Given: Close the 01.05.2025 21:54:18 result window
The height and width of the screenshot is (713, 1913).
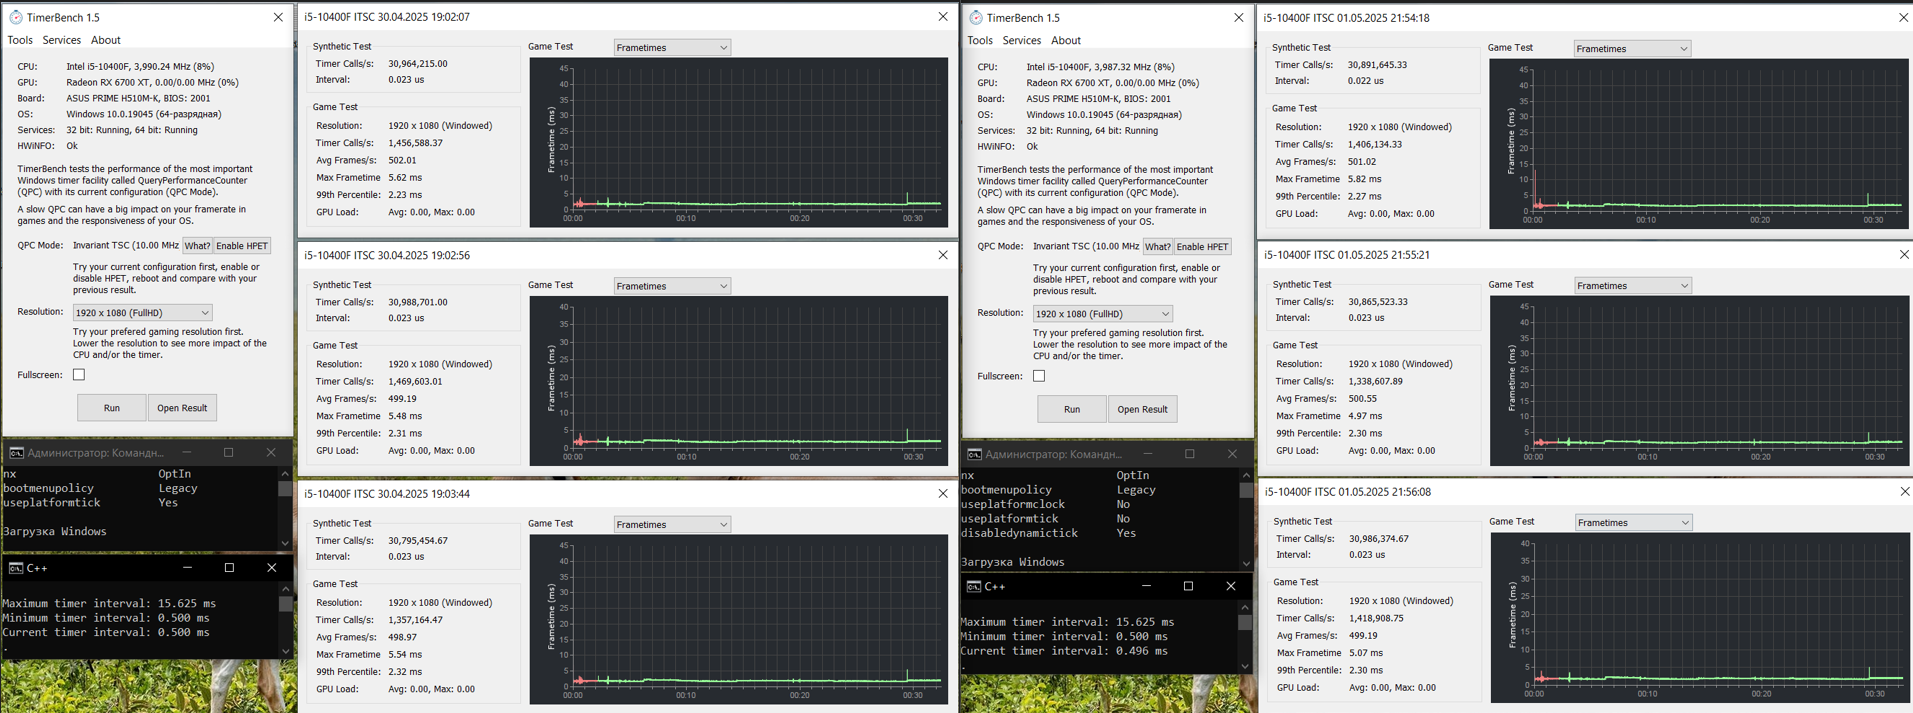Looking at the screenshot, I should (x=1903, y=18).
